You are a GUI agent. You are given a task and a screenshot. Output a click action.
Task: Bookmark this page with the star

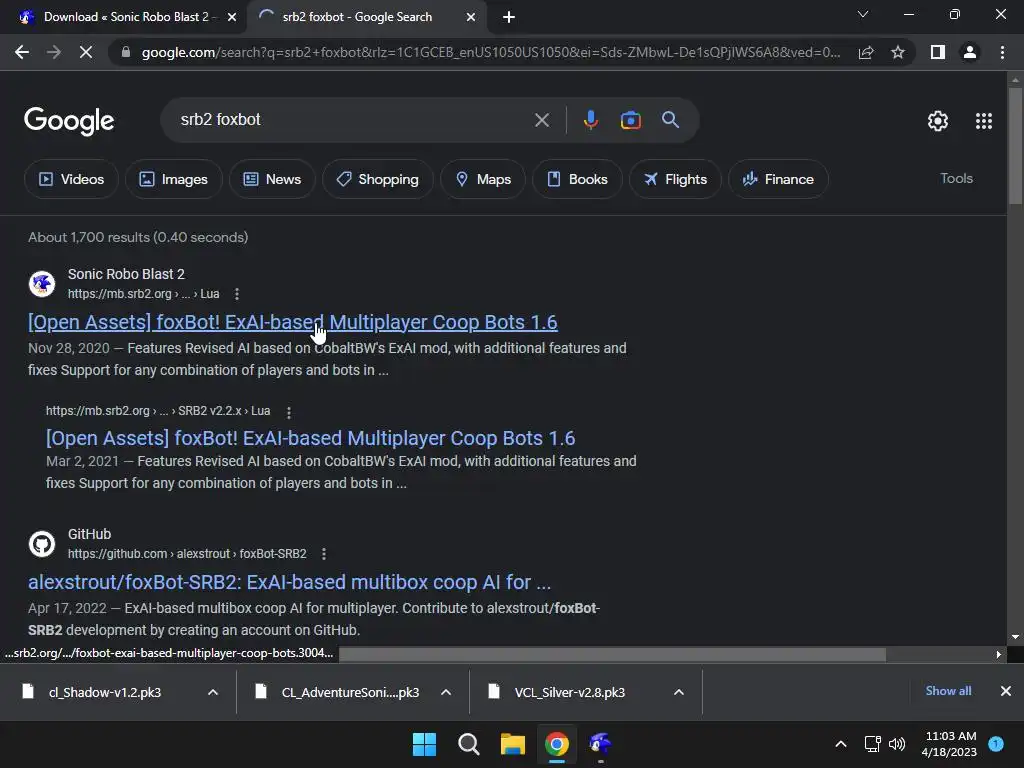(898, 52)
